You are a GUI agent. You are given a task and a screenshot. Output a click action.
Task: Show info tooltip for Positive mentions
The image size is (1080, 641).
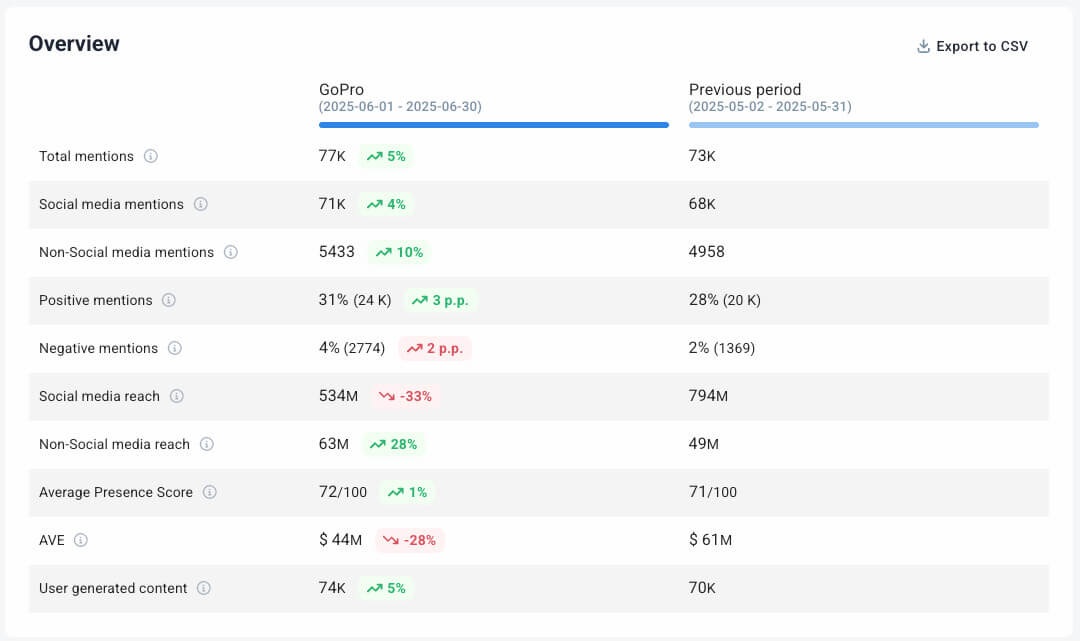(169, 300)
